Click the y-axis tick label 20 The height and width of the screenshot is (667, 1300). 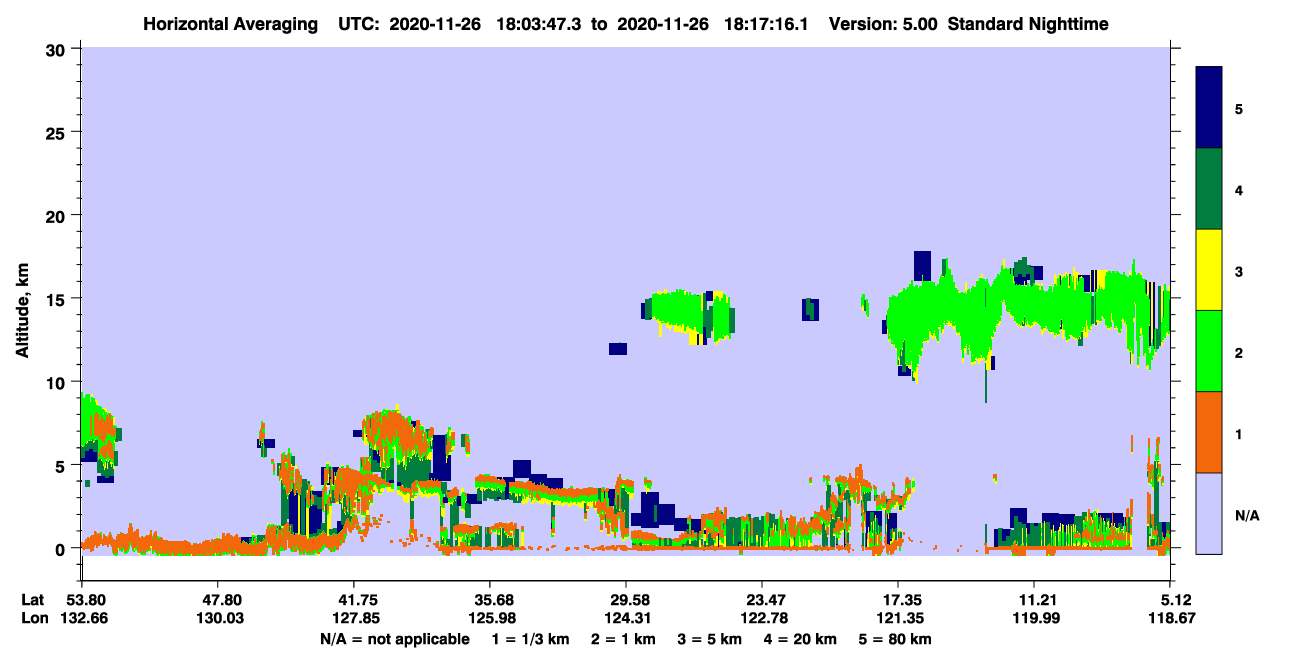(x=58, y=215)
